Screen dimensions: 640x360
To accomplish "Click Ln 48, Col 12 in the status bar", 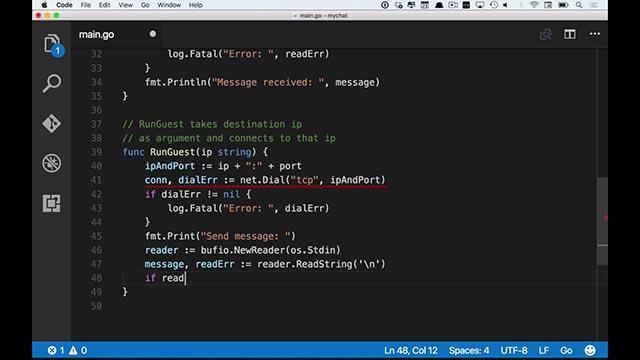I will pos(411,351).
